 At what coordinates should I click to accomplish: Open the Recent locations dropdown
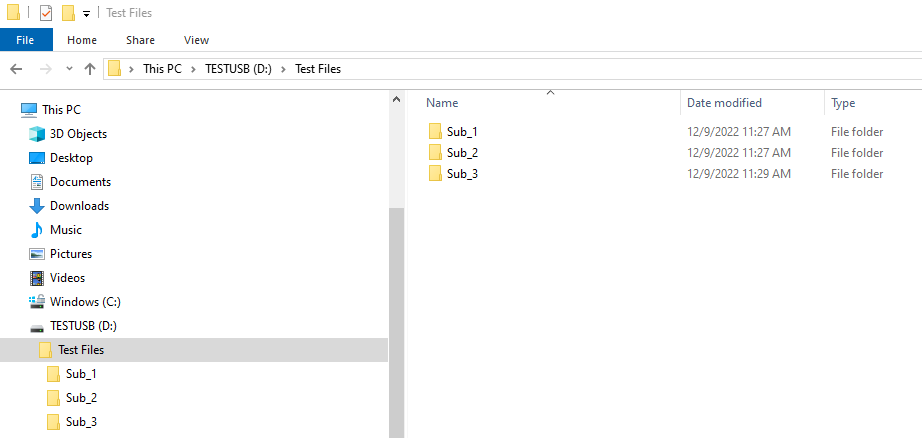point(69,69)
